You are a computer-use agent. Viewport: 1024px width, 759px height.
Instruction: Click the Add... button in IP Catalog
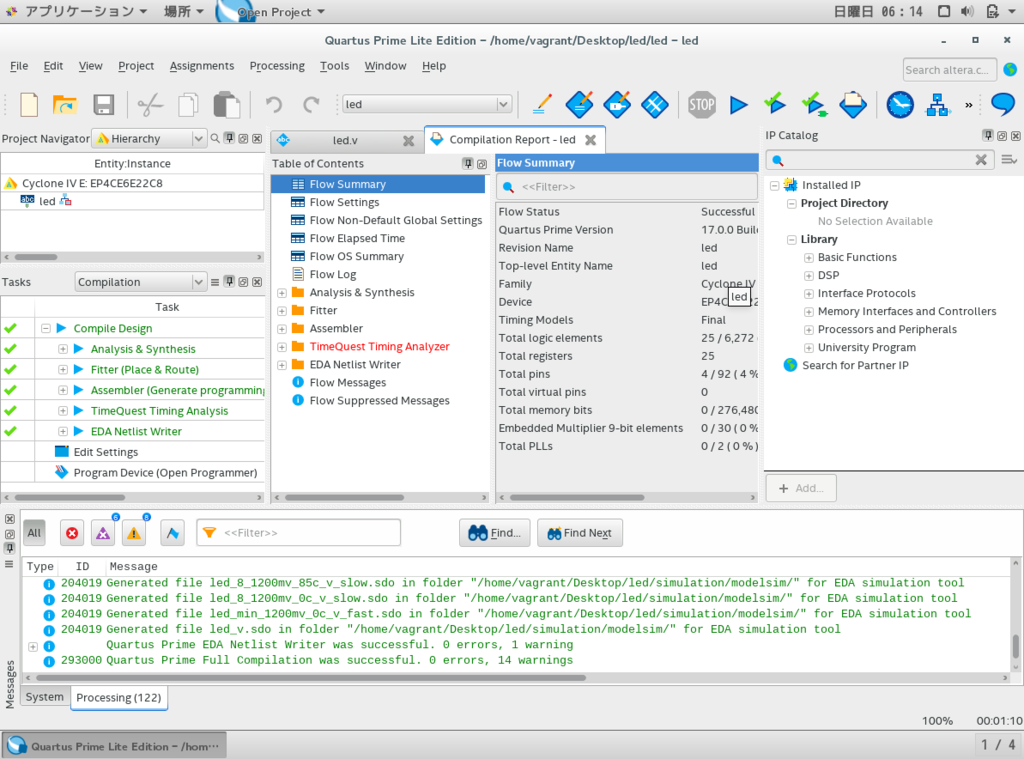click(801, 489)
